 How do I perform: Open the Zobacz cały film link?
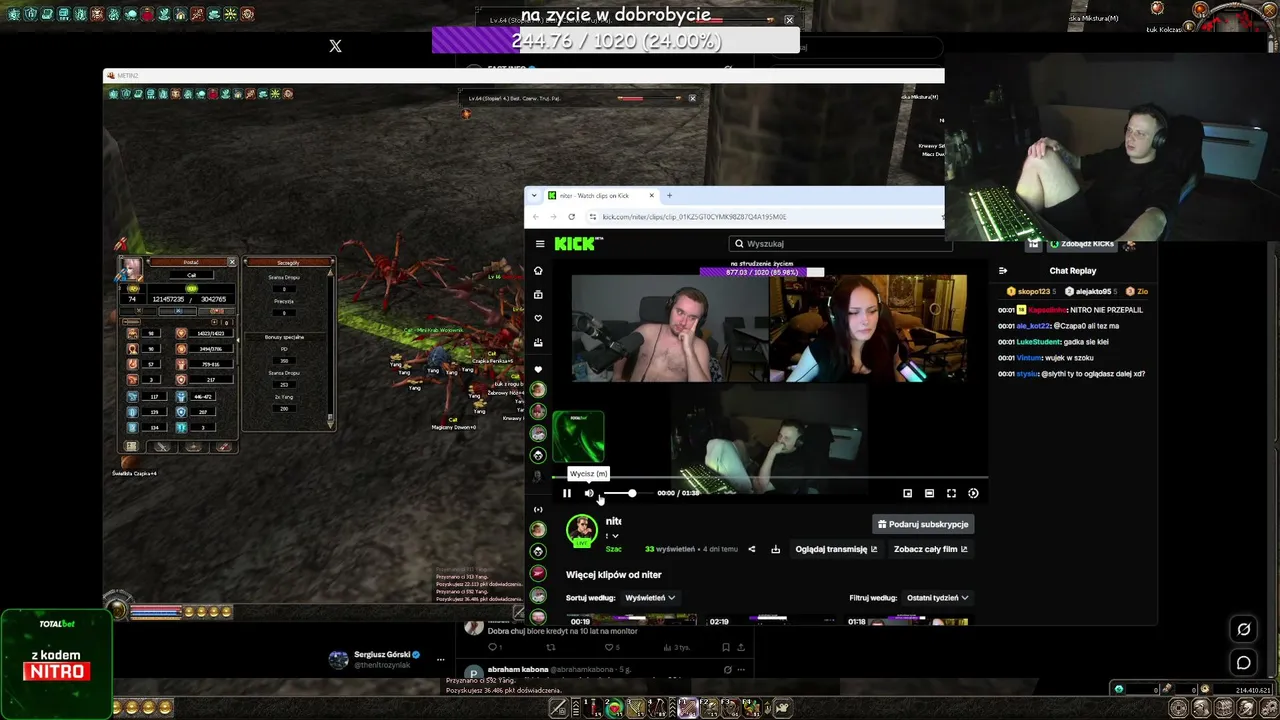pyautogui.click(x=931, y=549)
